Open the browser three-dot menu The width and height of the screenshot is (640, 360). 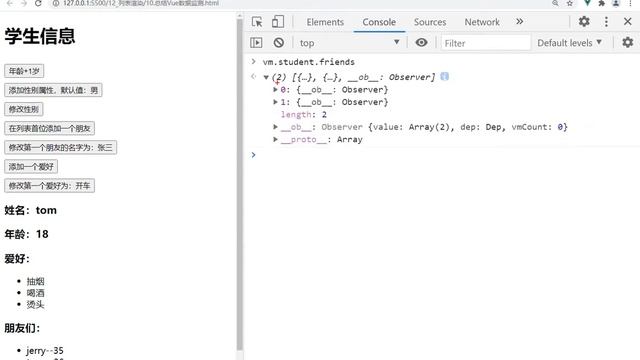point(631,3)
